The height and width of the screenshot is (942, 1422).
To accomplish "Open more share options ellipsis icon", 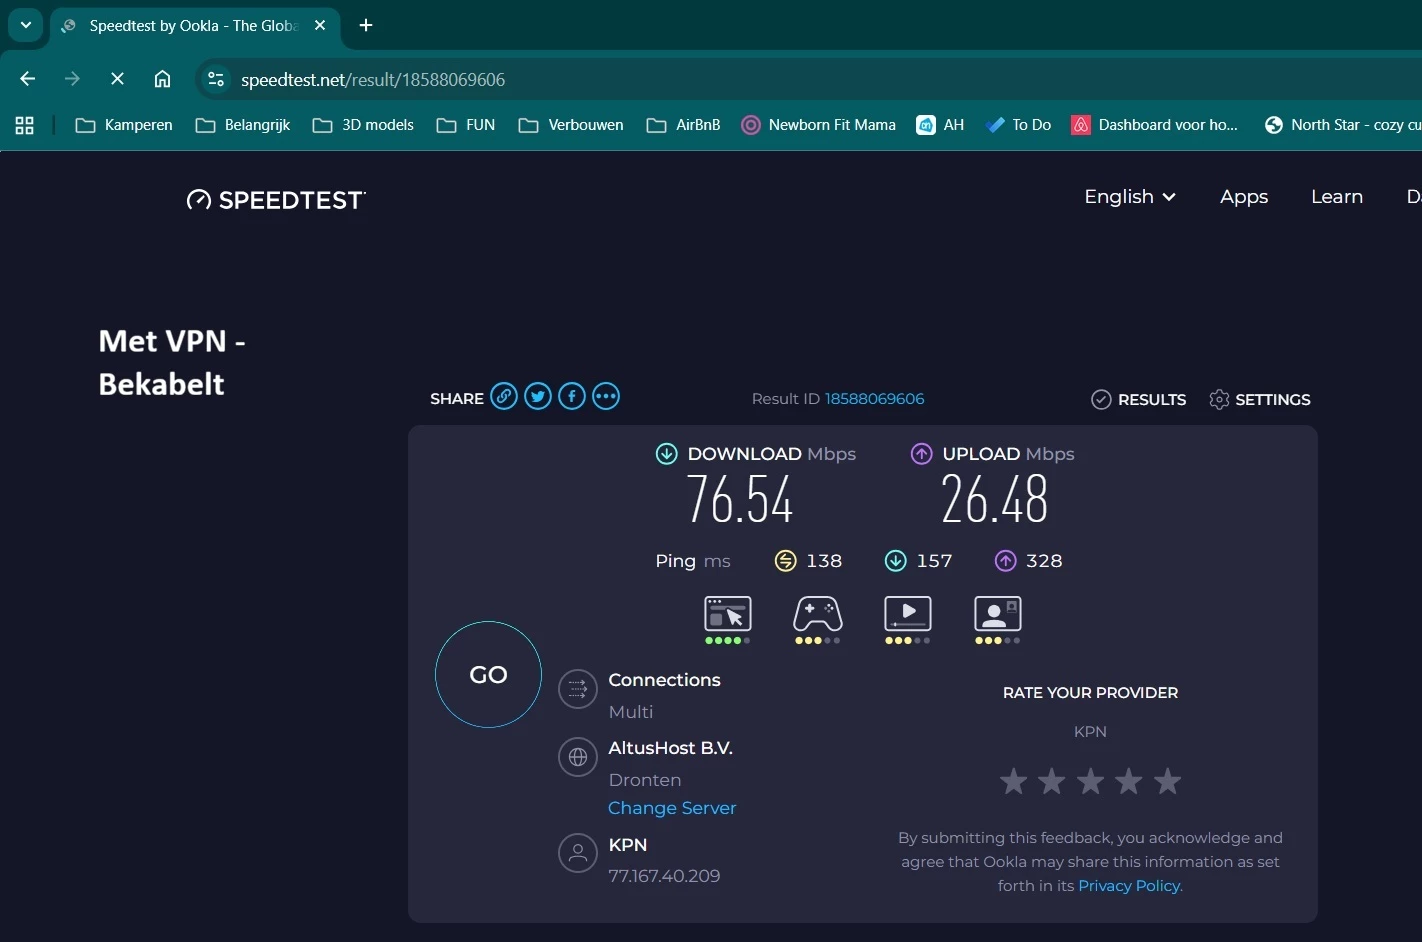I will 606,397.
